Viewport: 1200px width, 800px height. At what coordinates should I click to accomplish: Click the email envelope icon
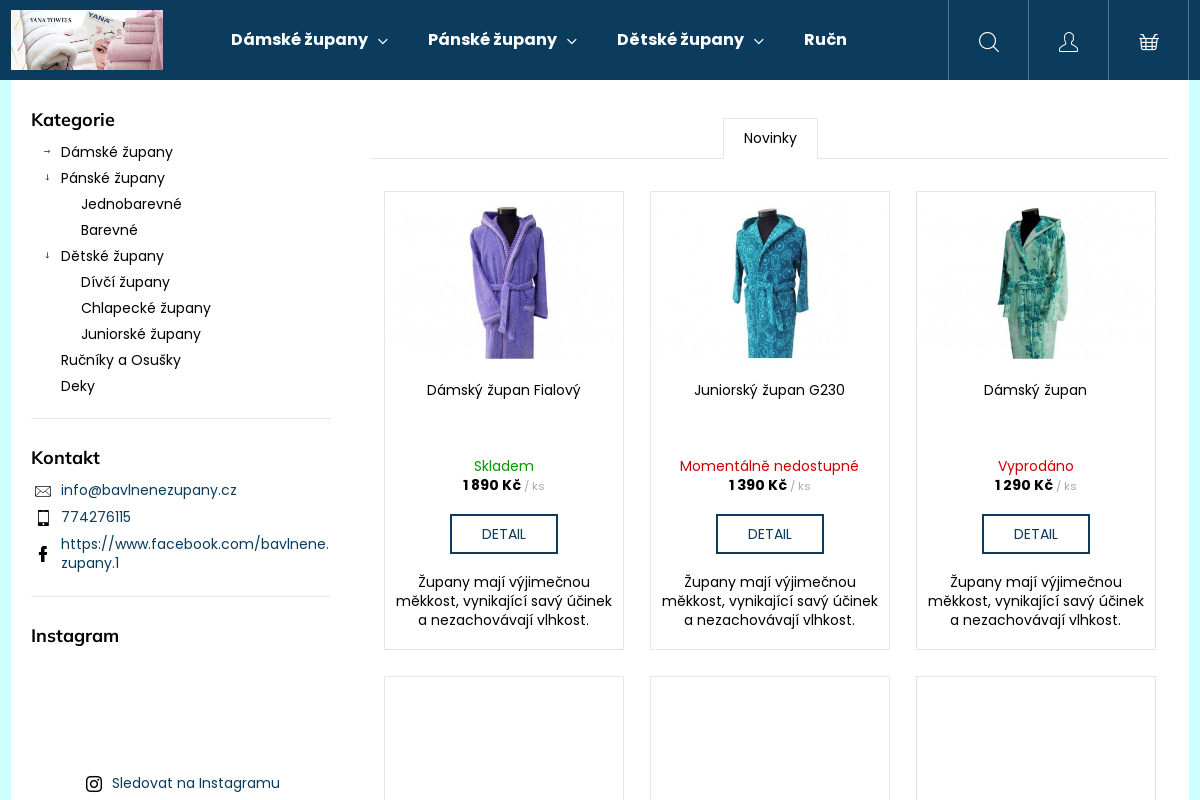point(43,491)
